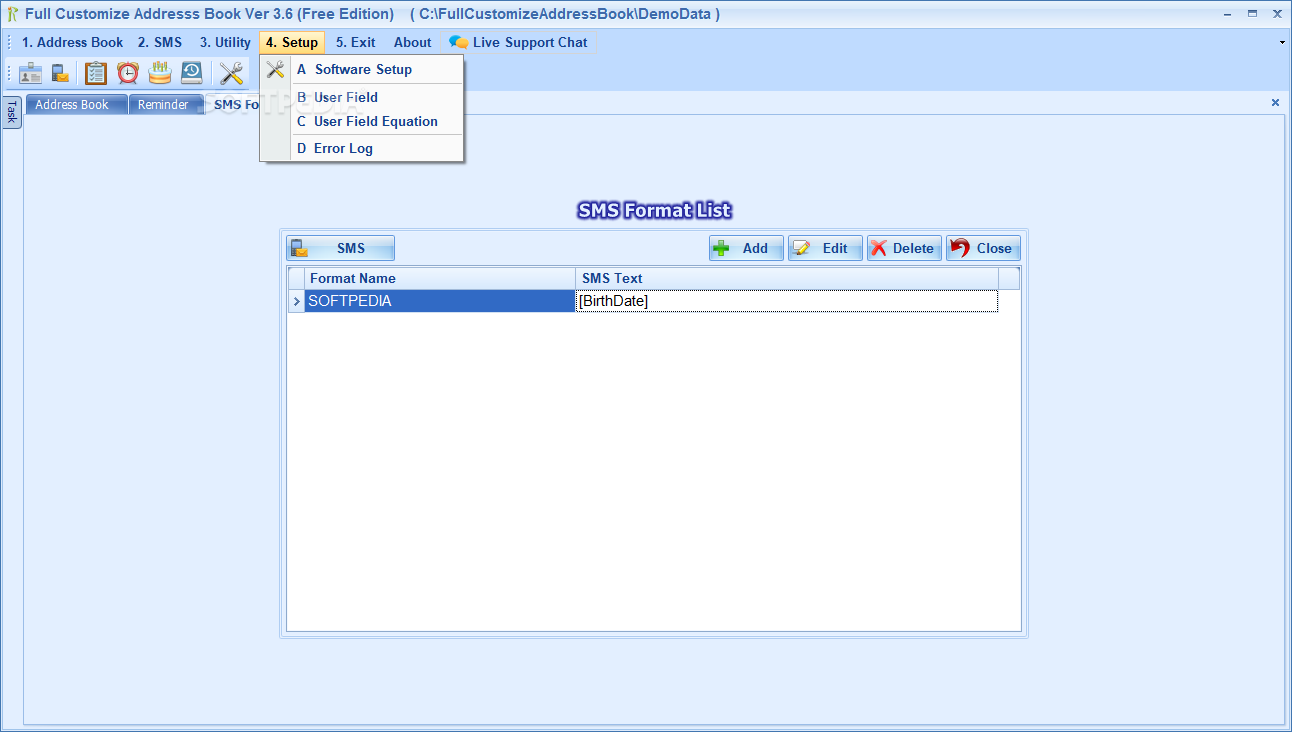Click the backup history drive icon
Screen dimensions: 1292x732
(x=192, y=73)
